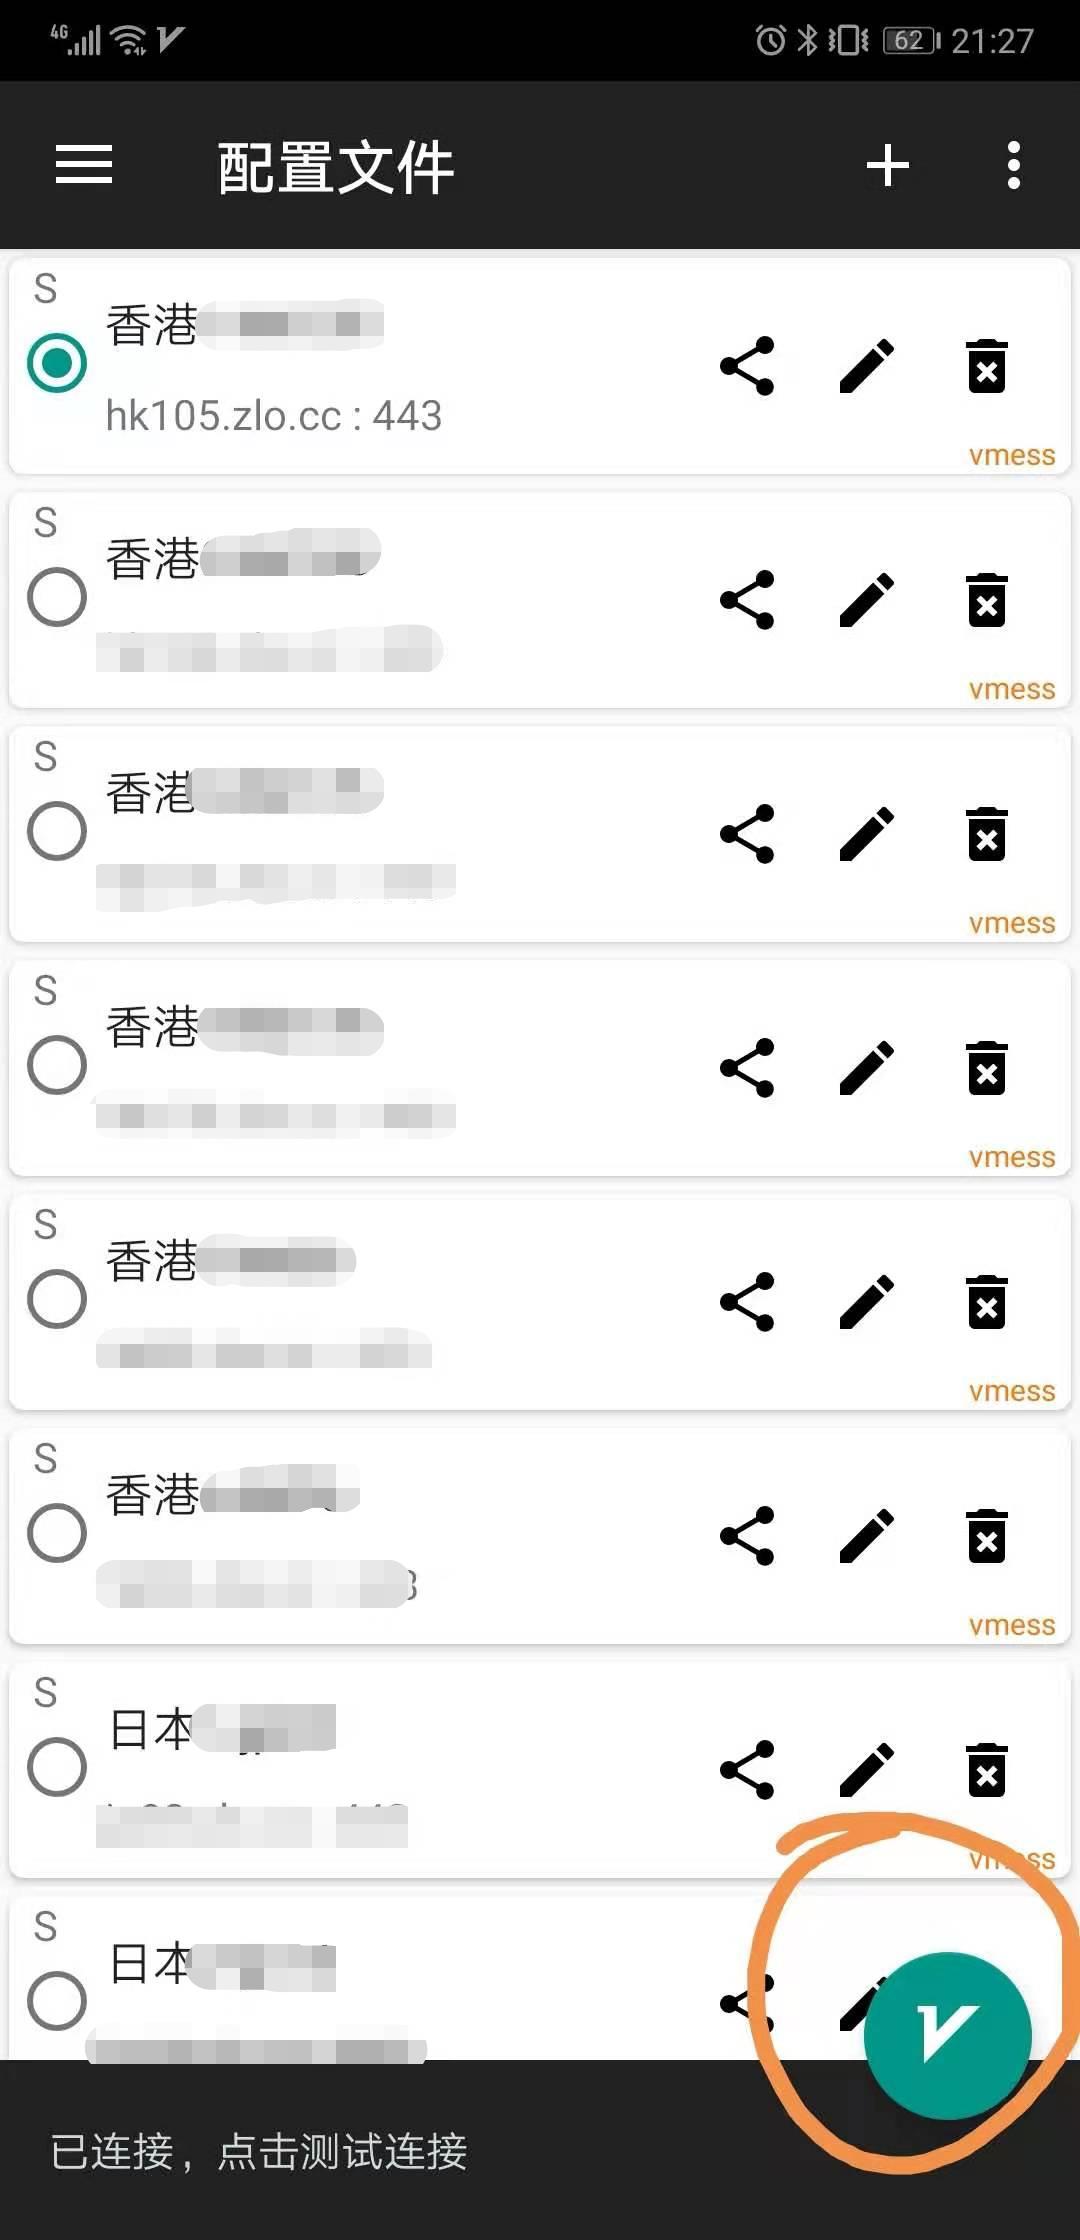Tap the plus icon to add config
1080x2240 pixels.
click(887, 165)
